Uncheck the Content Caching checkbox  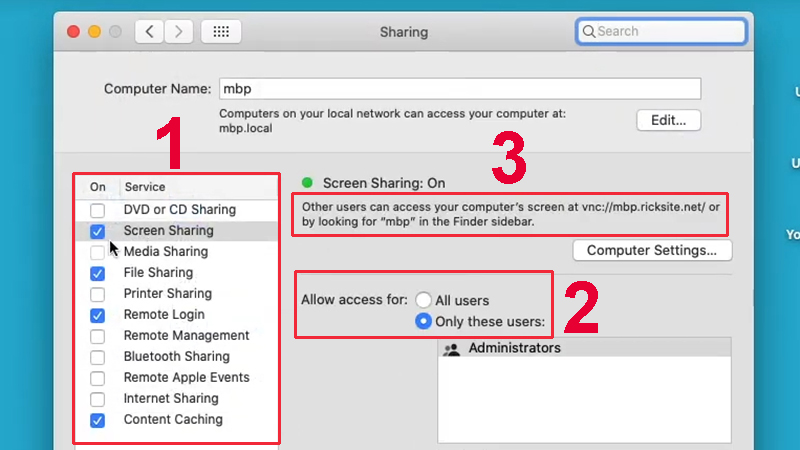(97, 420)
